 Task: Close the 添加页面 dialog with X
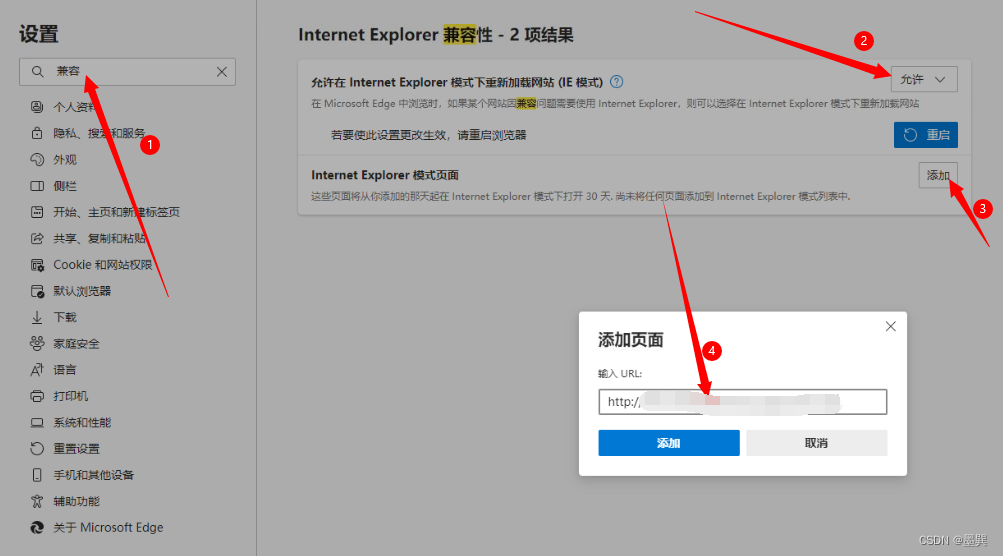(890, 326)
